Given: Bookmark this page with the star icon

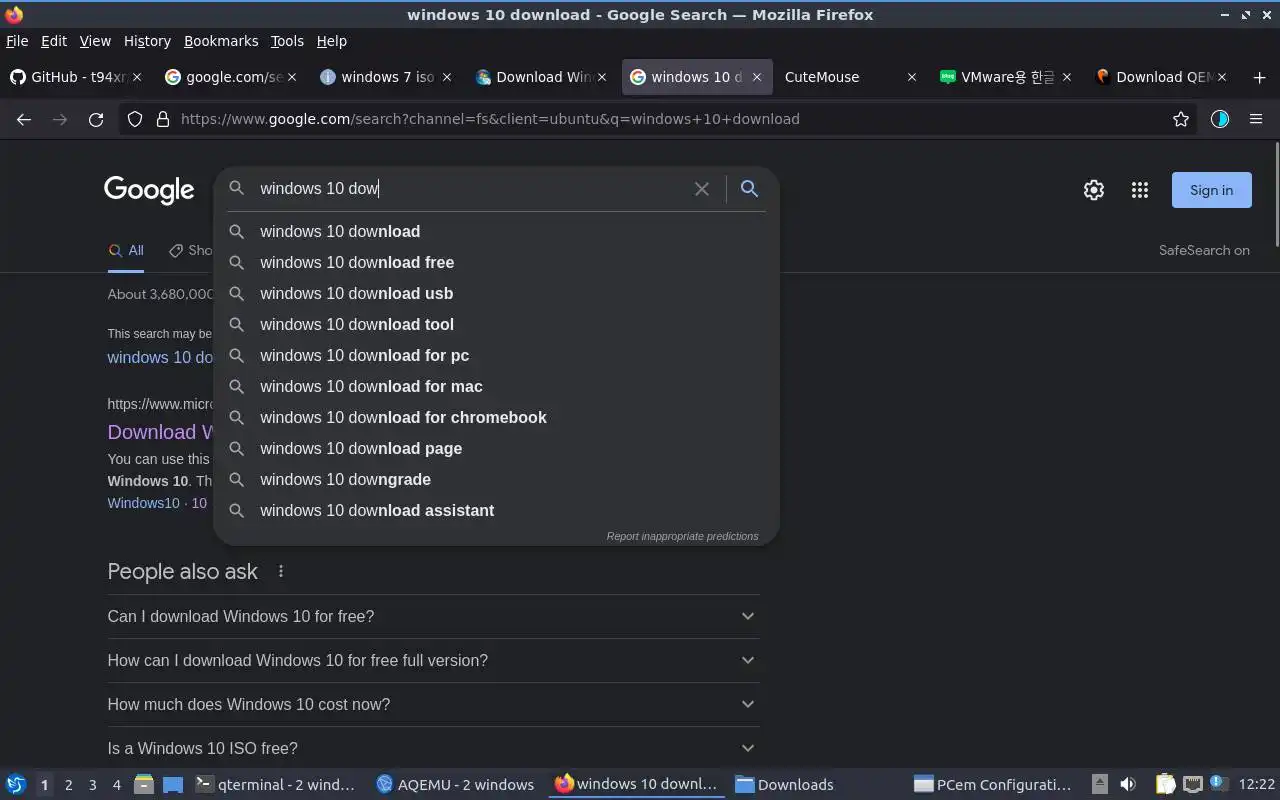Looking at the screenshot, I should (1181, 119).
